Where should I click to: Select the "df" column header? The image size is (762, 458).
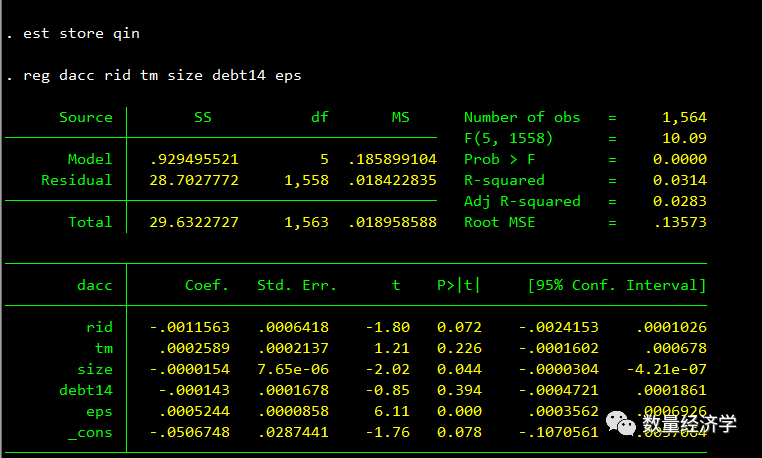[x=320, y=117]
